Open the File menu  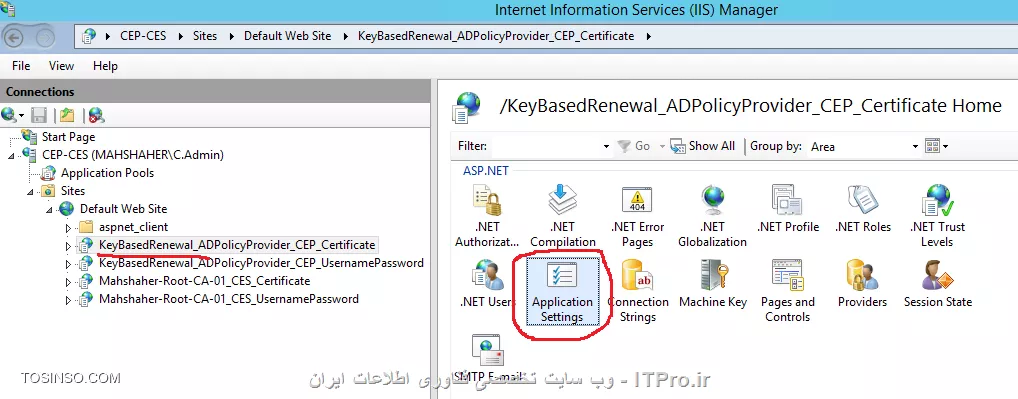tap(21, 66)
